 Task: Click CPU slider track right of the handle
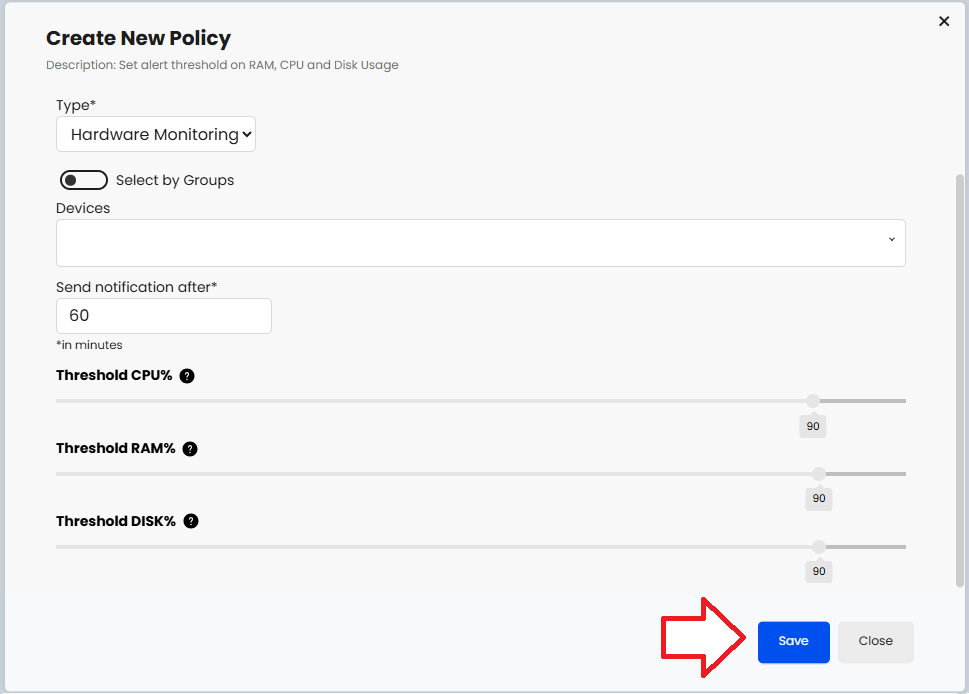865,401
